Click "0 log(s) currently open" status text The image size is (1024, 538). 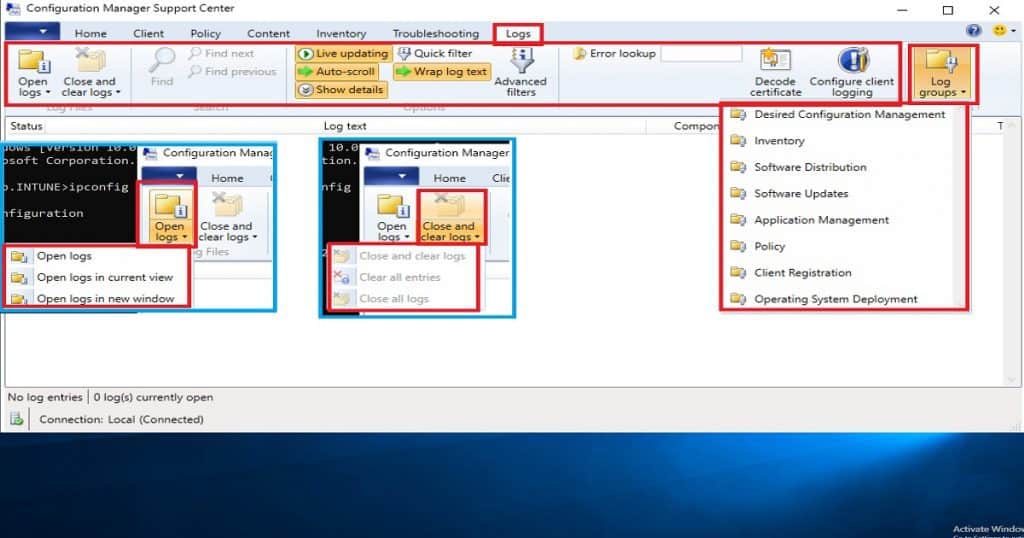[153, 397]
